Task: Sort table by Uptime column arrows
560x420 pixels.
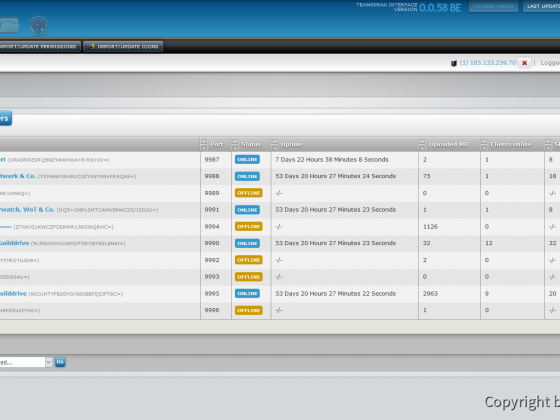Action: (x=274, y=144)
